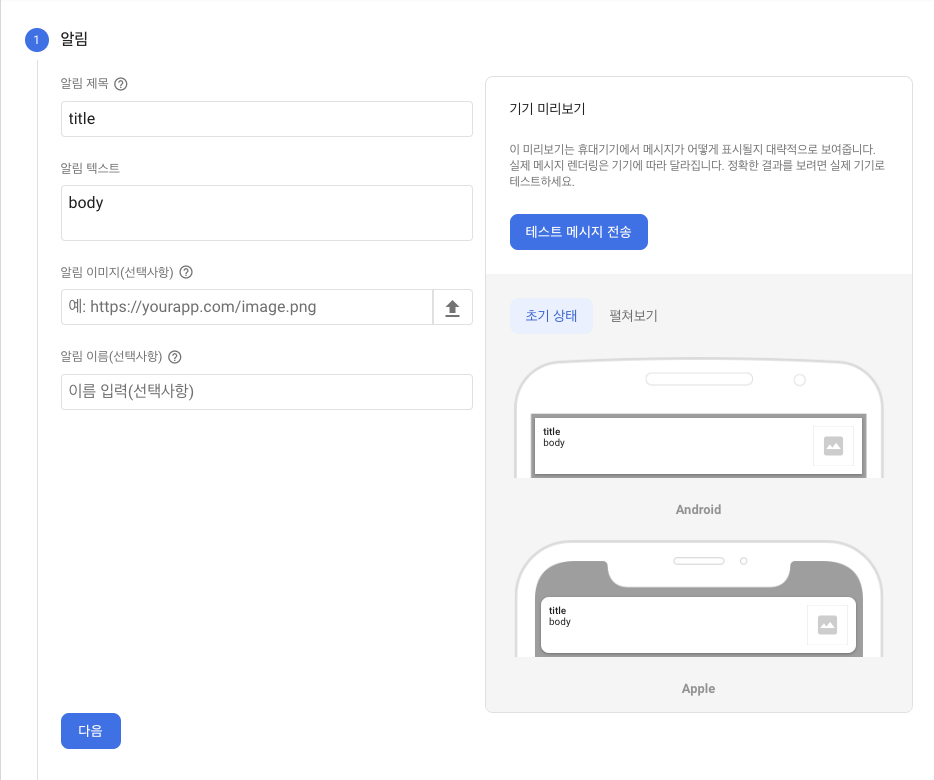Image resolution: width=934 pixels, height=780 pixels.
Task: Click the 알림 제목 label text
Action: coord(85,83)
